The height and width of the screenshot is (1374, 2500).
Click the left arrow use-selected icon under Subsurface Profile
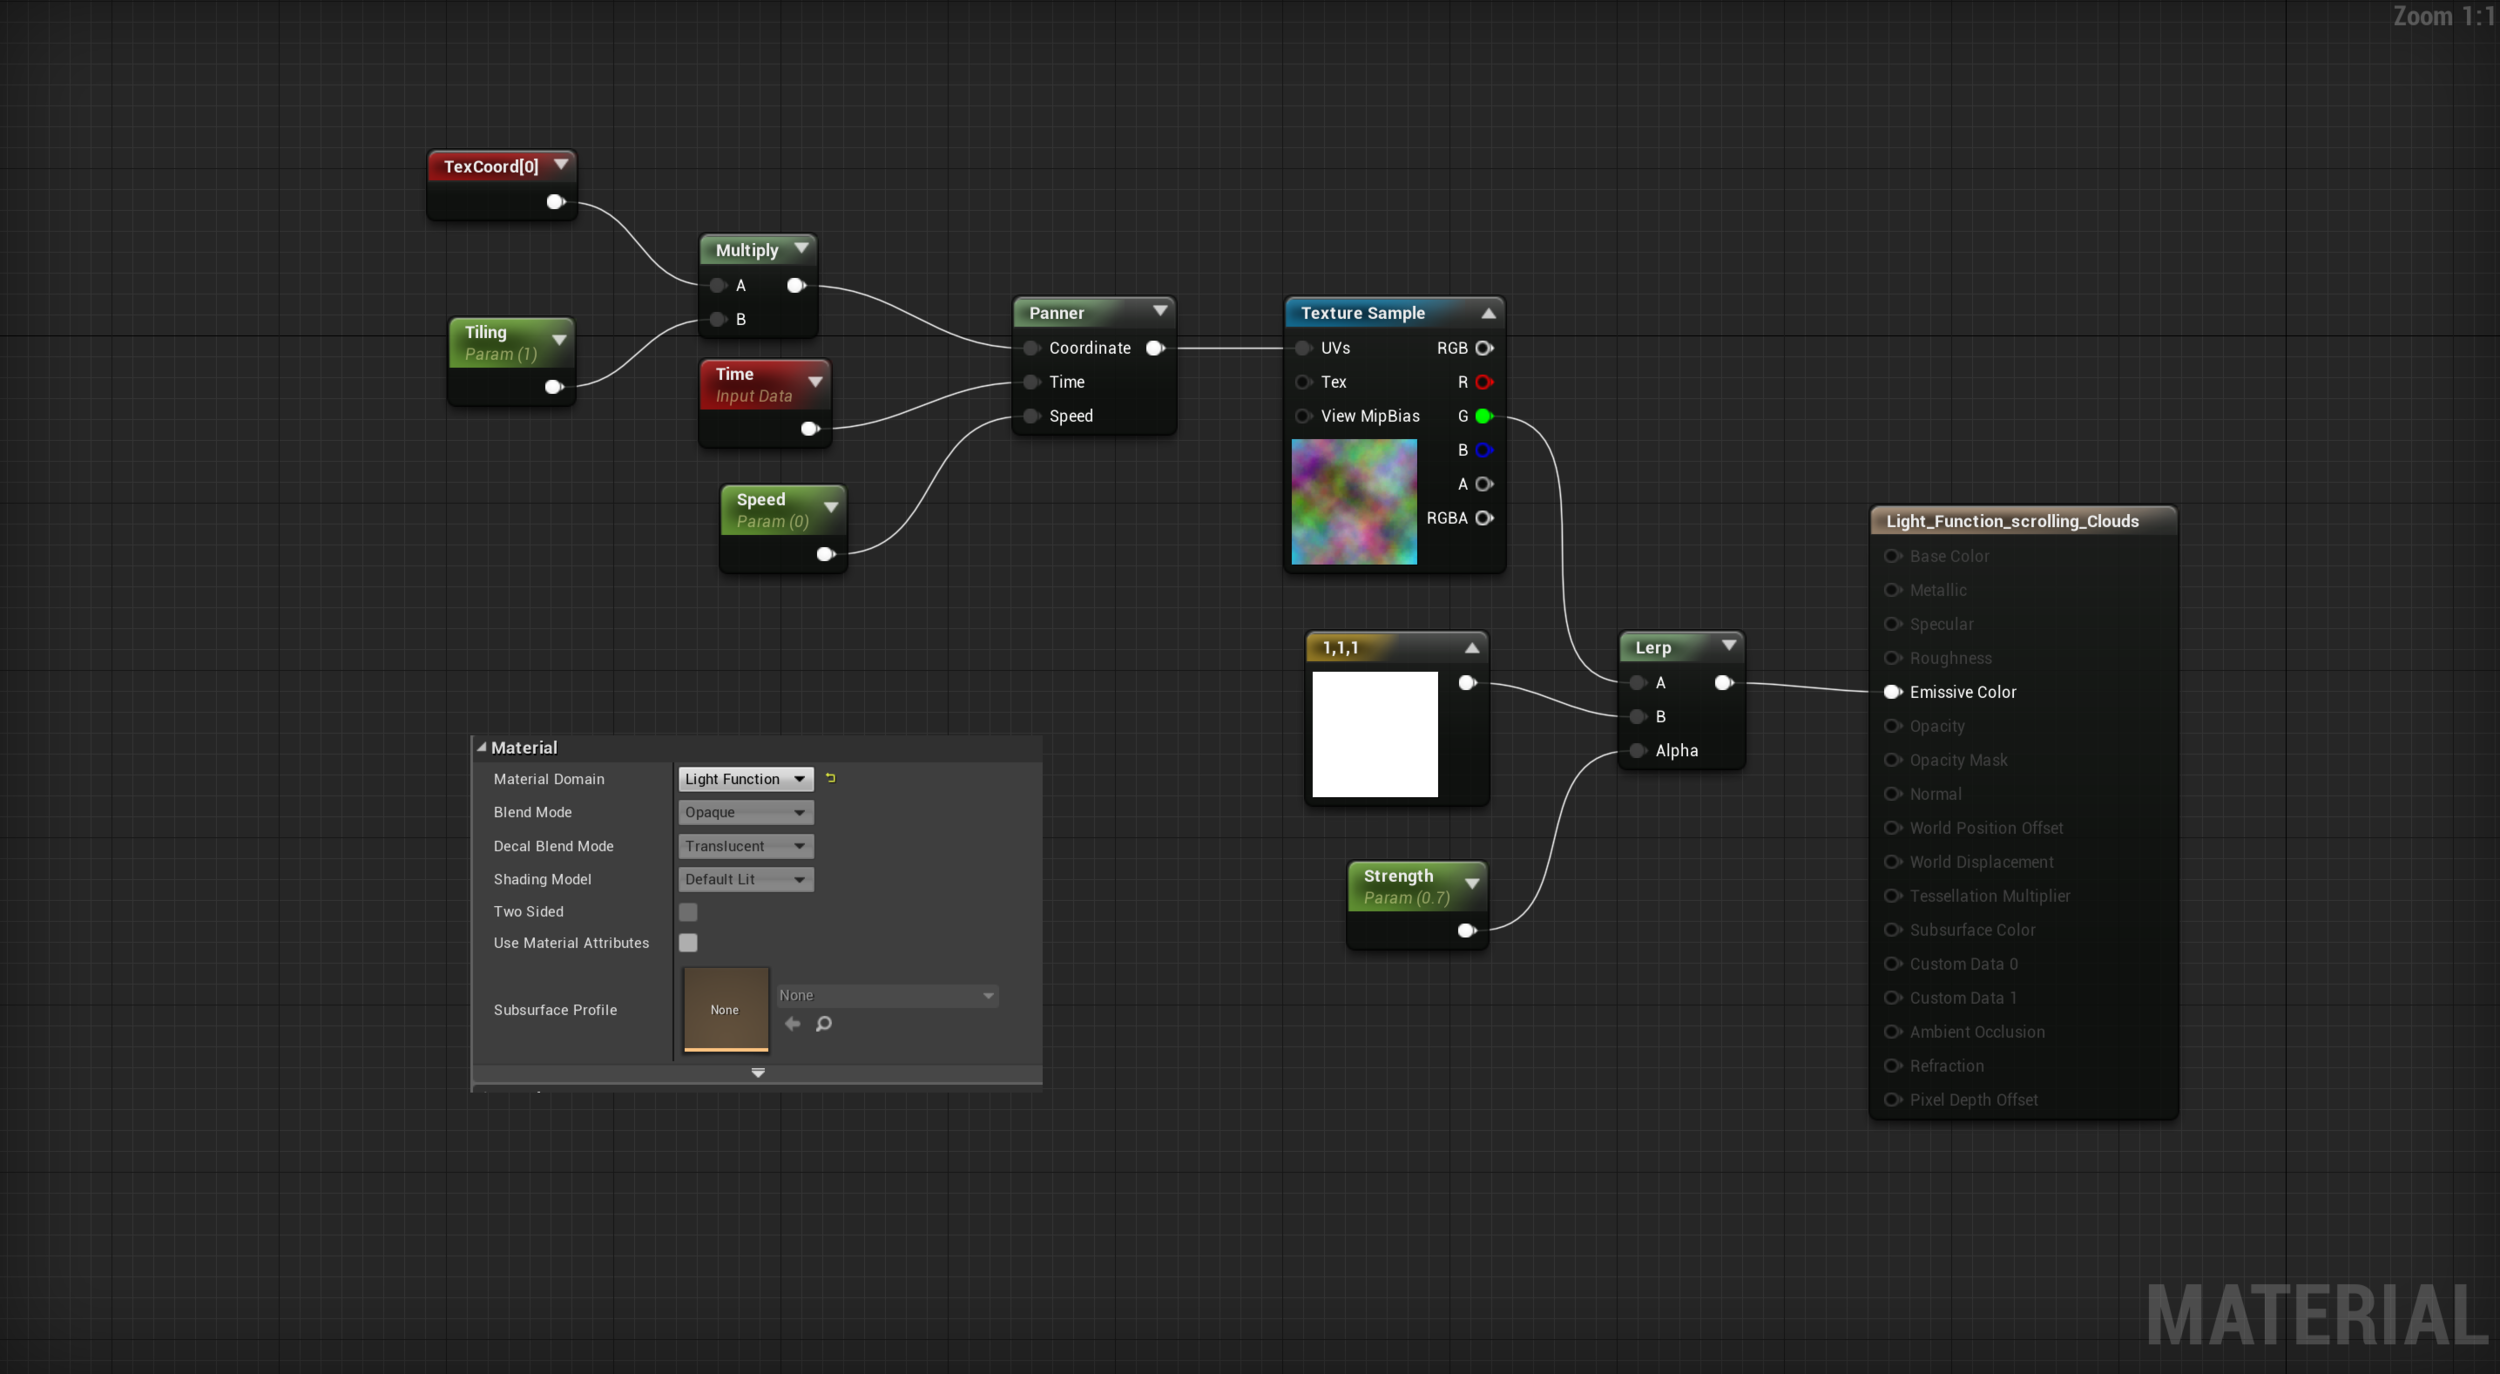(x=793, y=1023)
